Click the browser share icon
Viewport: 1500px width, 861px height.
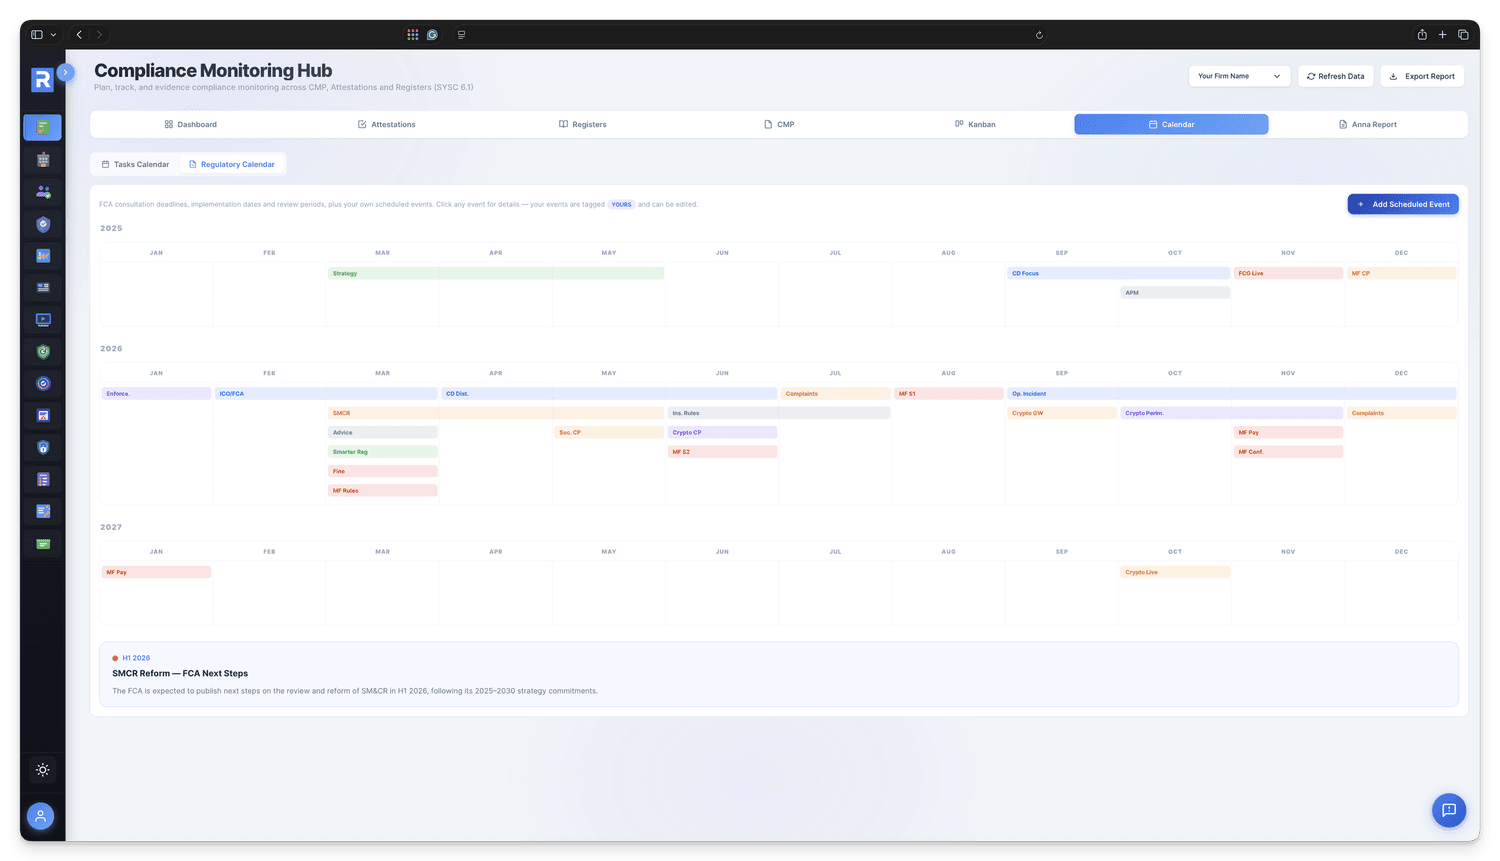point(1422,35)
